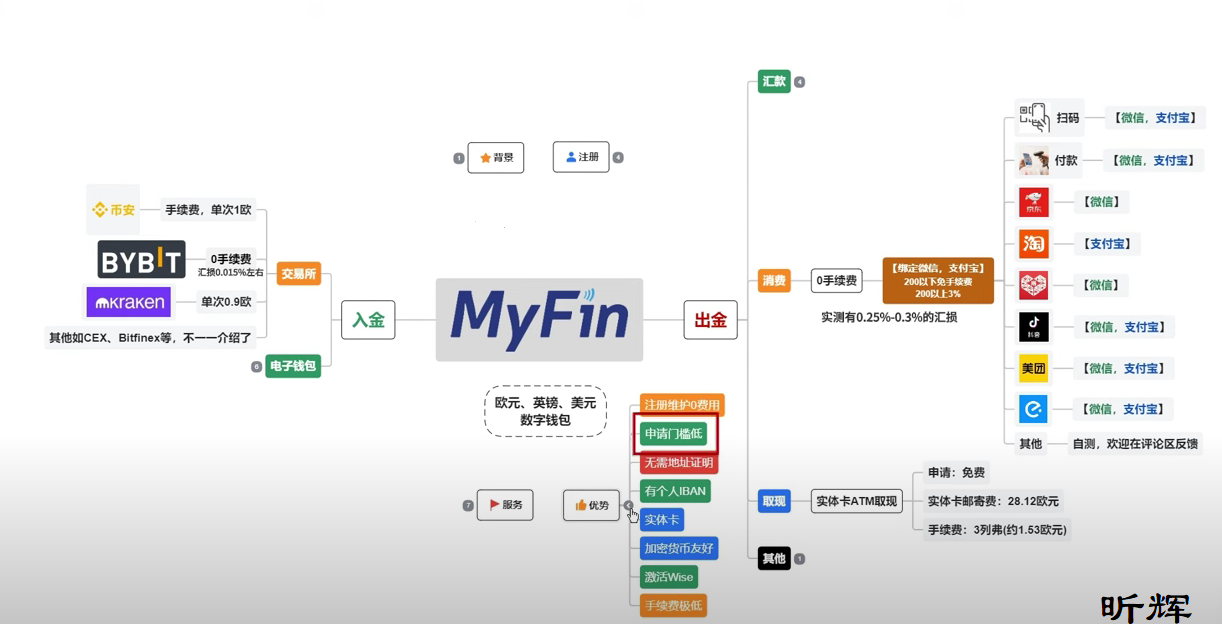Viewport: 1222px width, 624px height.
Task: Click the 单次0.9欧 text
Action: 226,301
